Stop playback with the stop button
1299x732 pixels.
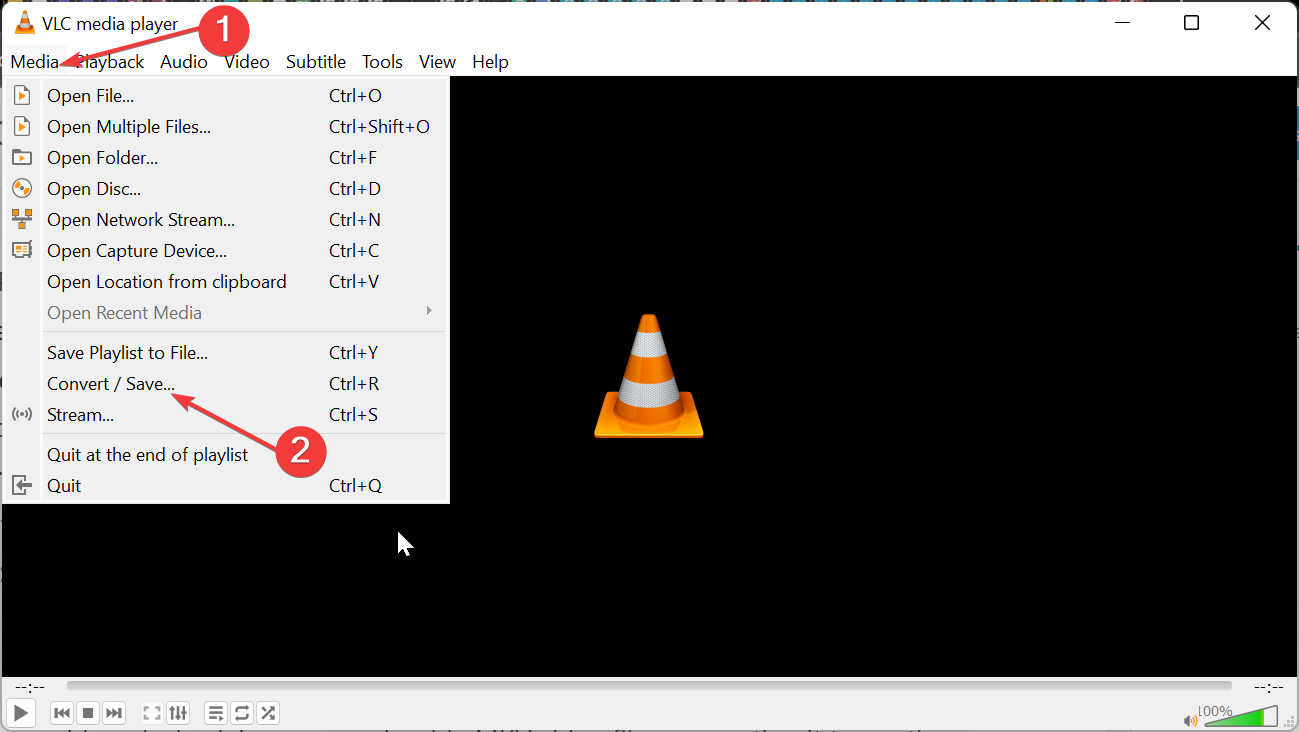click(x=88, y=713)
